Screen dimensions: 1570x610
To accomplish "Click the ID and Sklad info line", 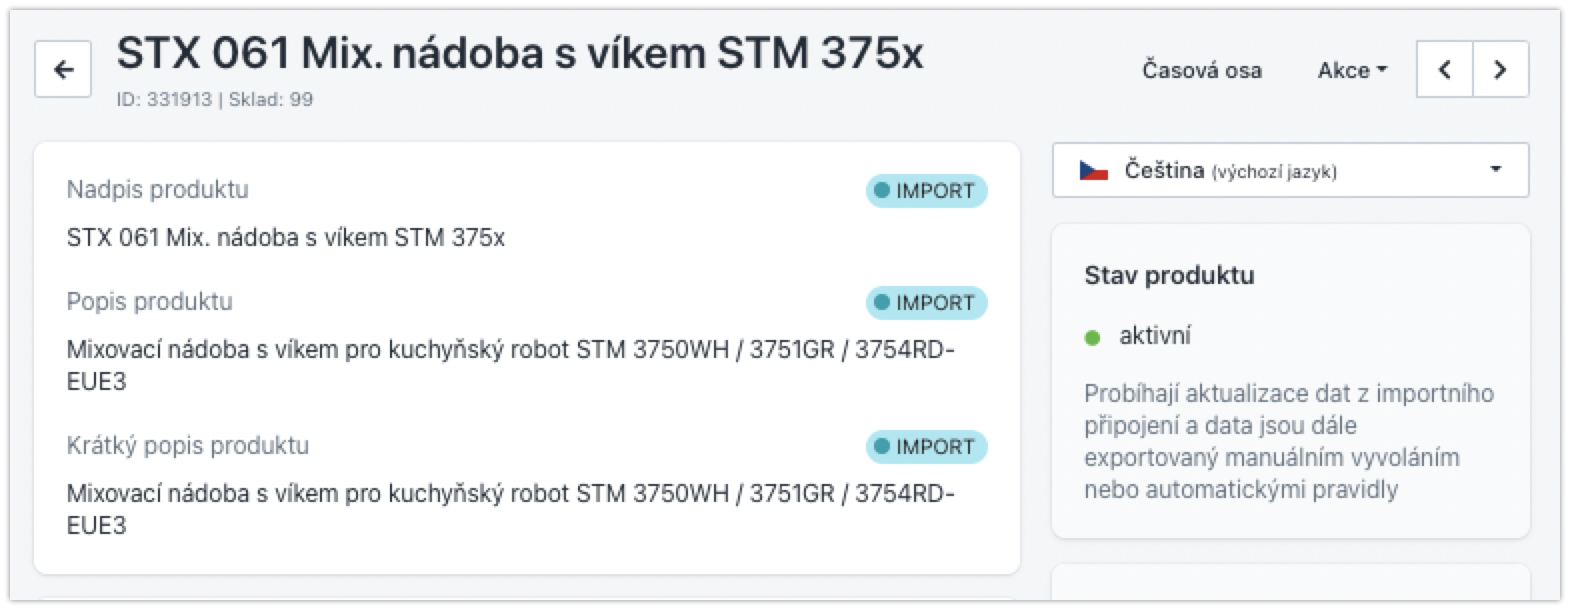I will click(215, 99).
